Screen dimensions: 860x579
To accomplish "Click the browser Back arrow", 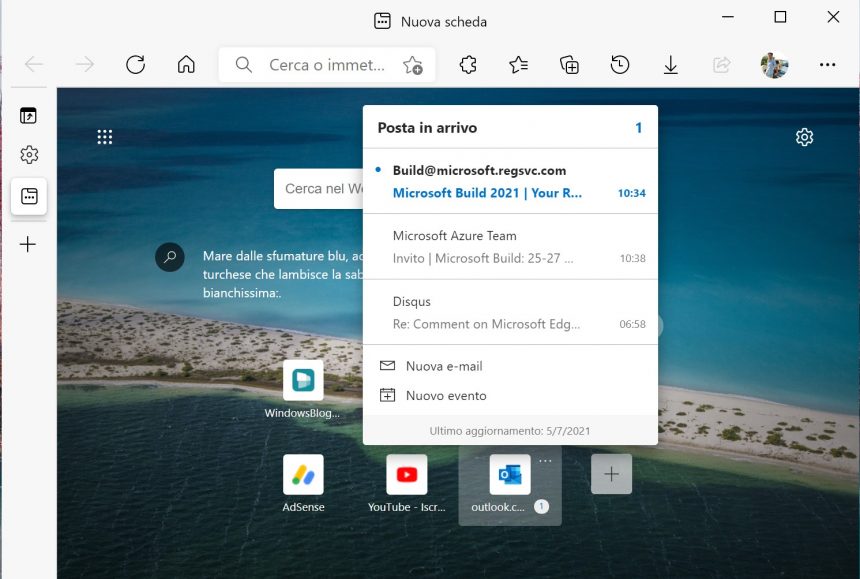I will (x=34, y=65).
